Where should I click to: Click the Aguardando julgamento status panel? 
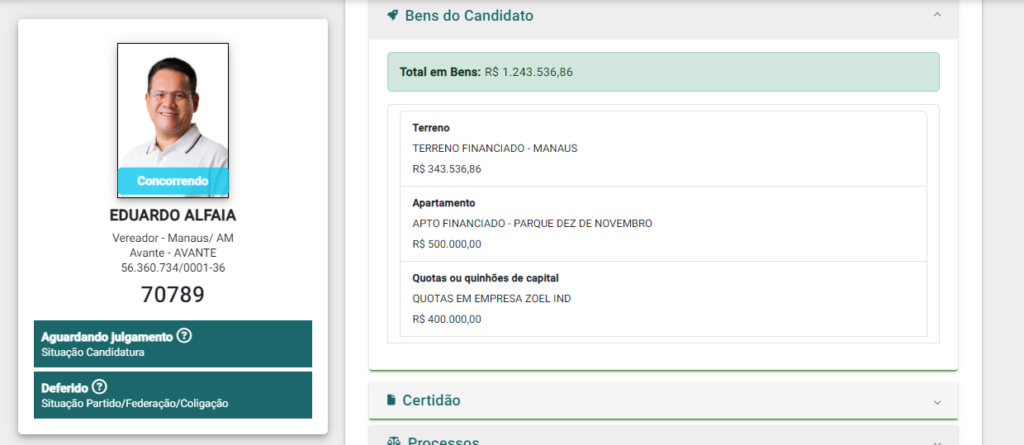point(172,344)
